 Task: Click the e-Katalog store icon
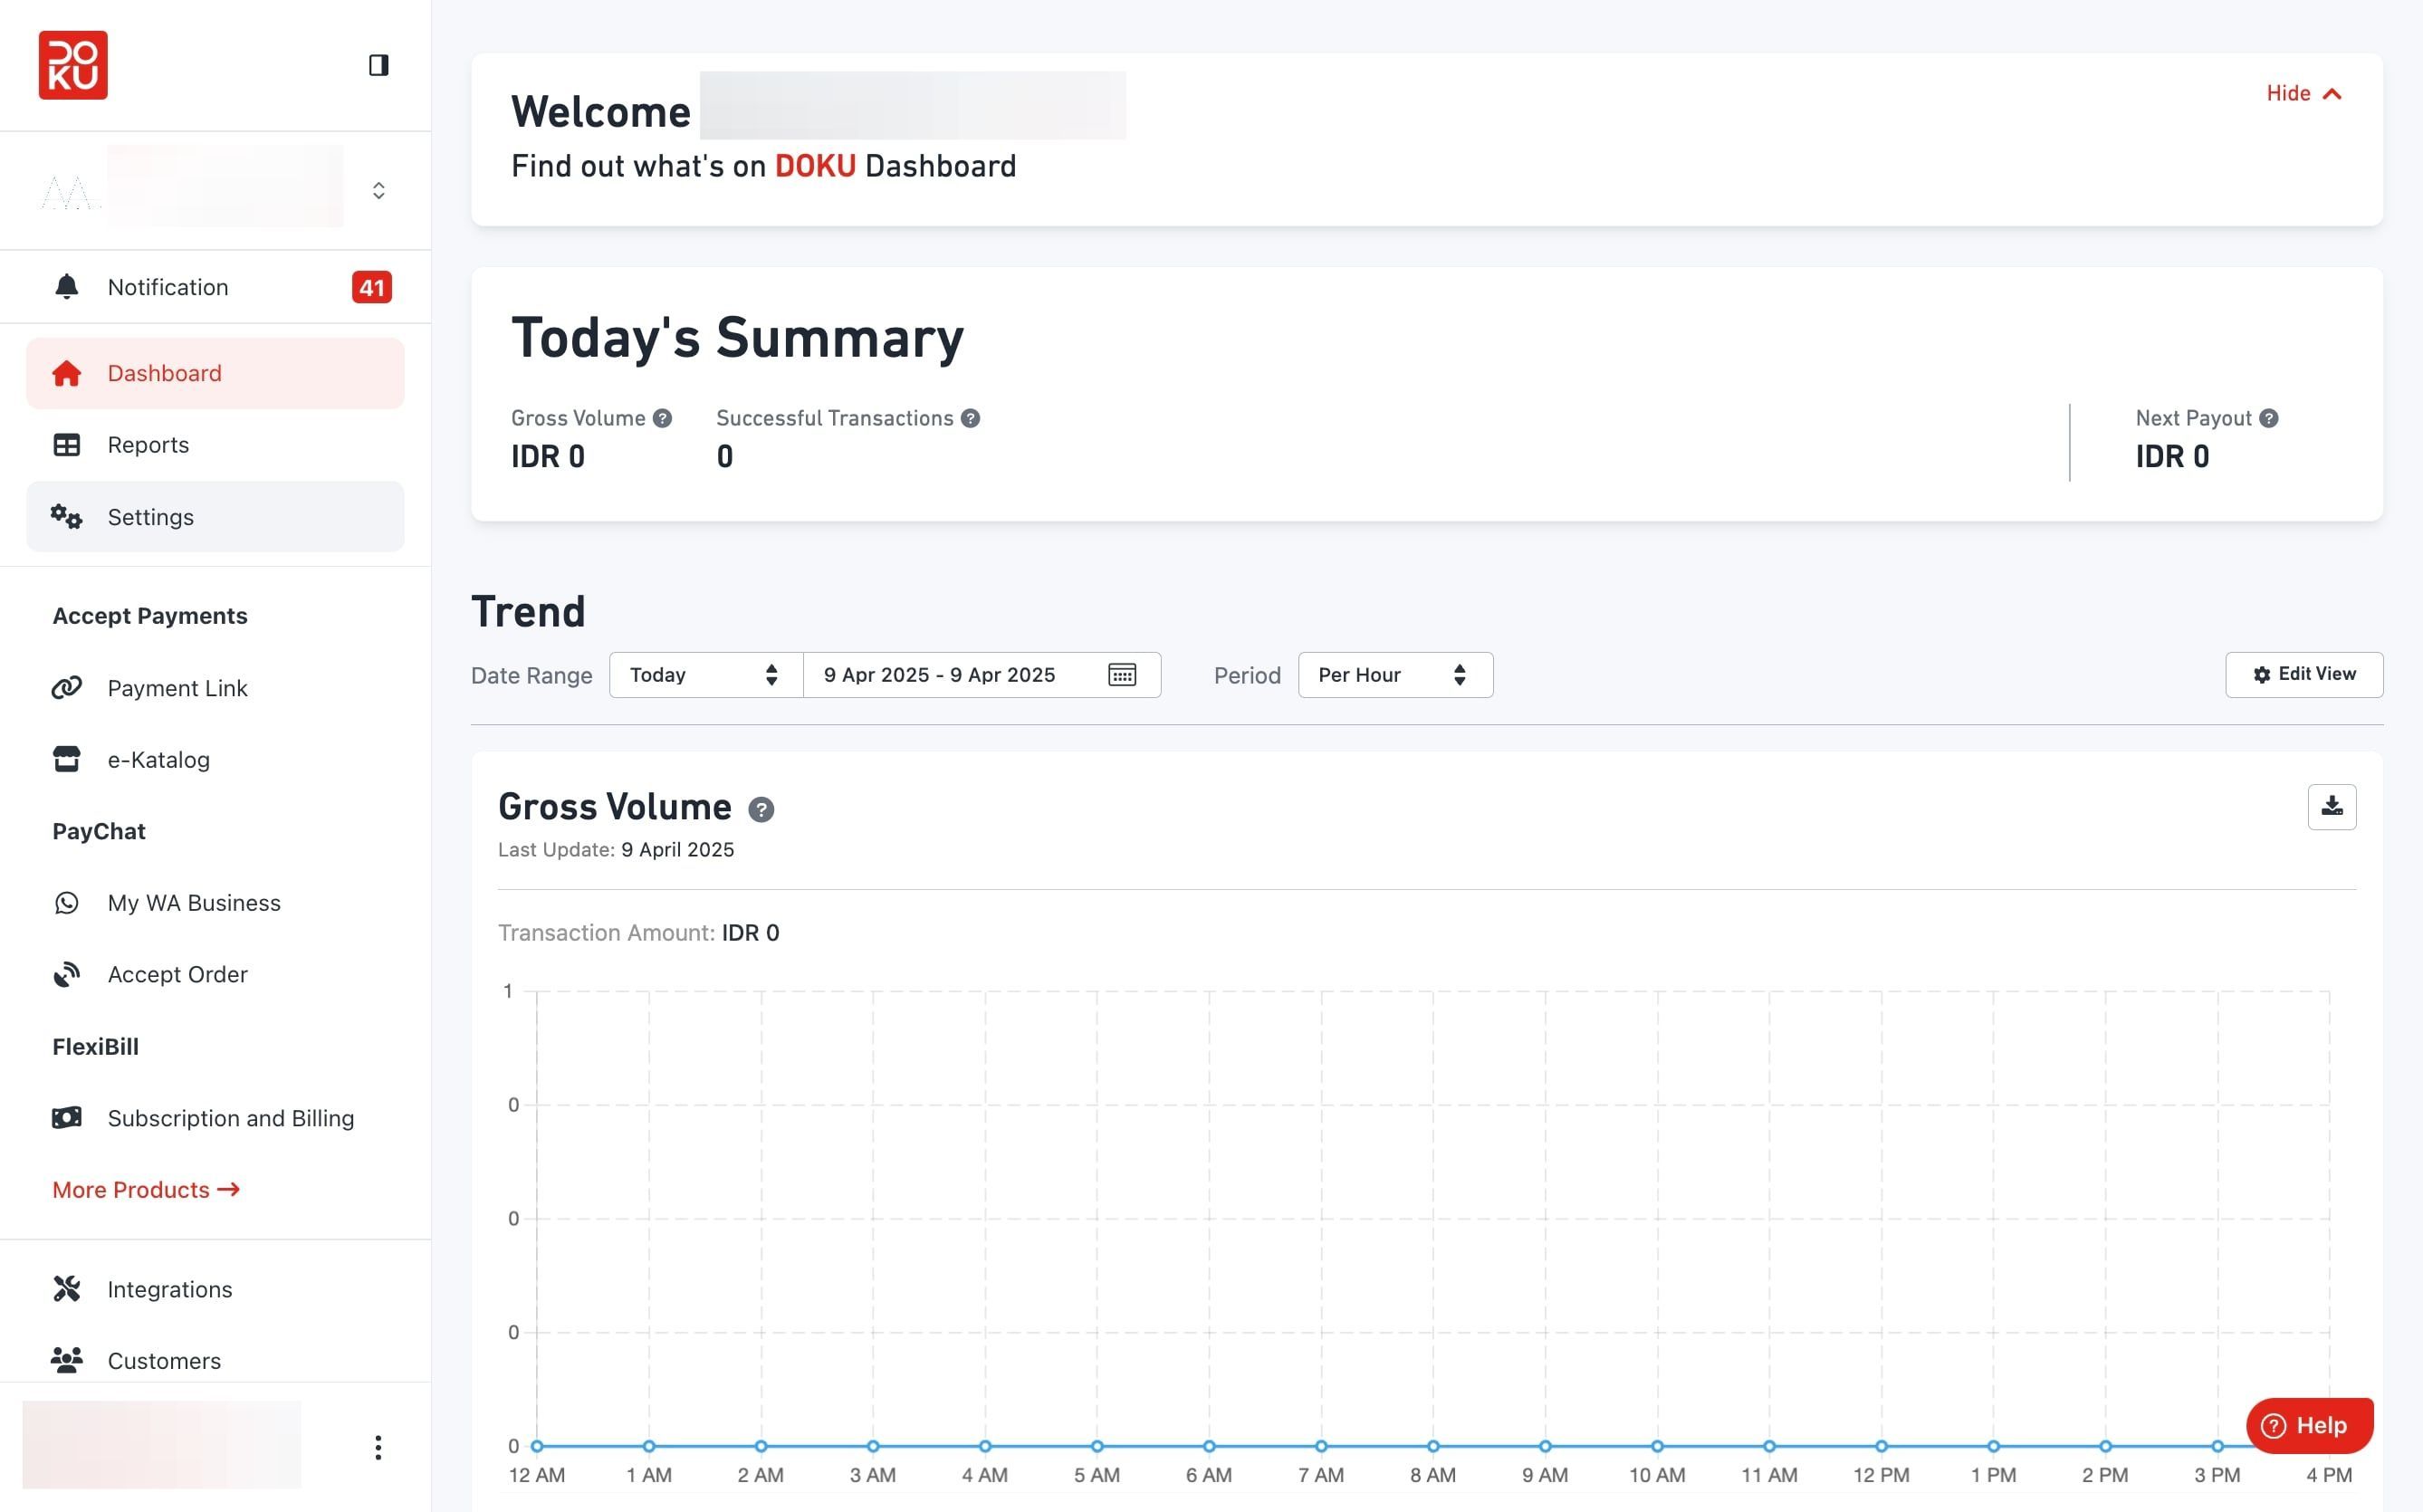pyautogui.click(x=66, y=760)
